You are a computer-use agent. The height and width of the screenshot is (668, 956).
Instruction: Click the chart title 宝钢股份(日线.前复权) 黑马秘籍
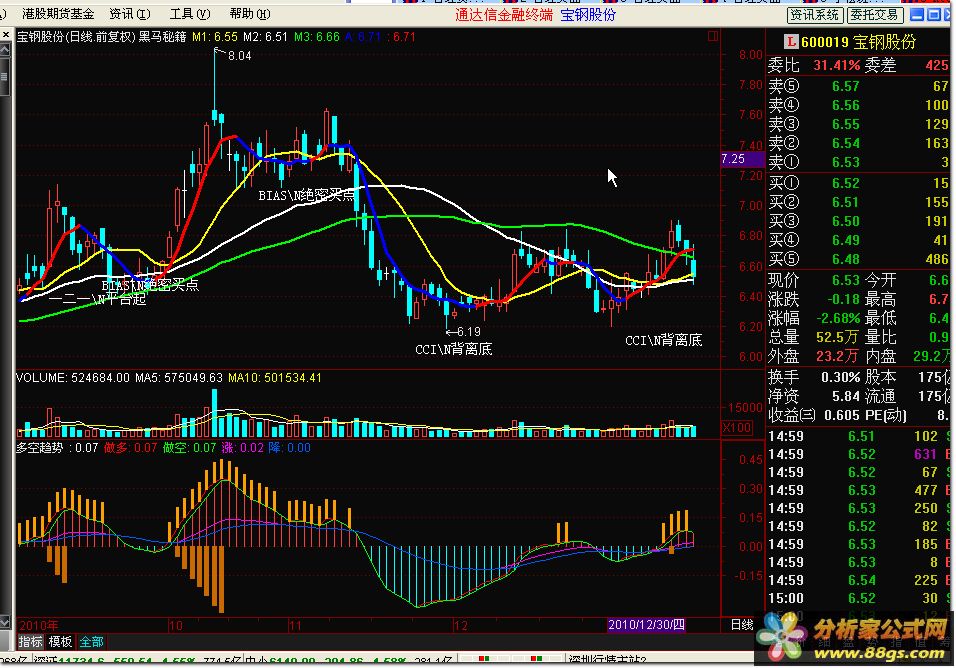pos(101,37)
